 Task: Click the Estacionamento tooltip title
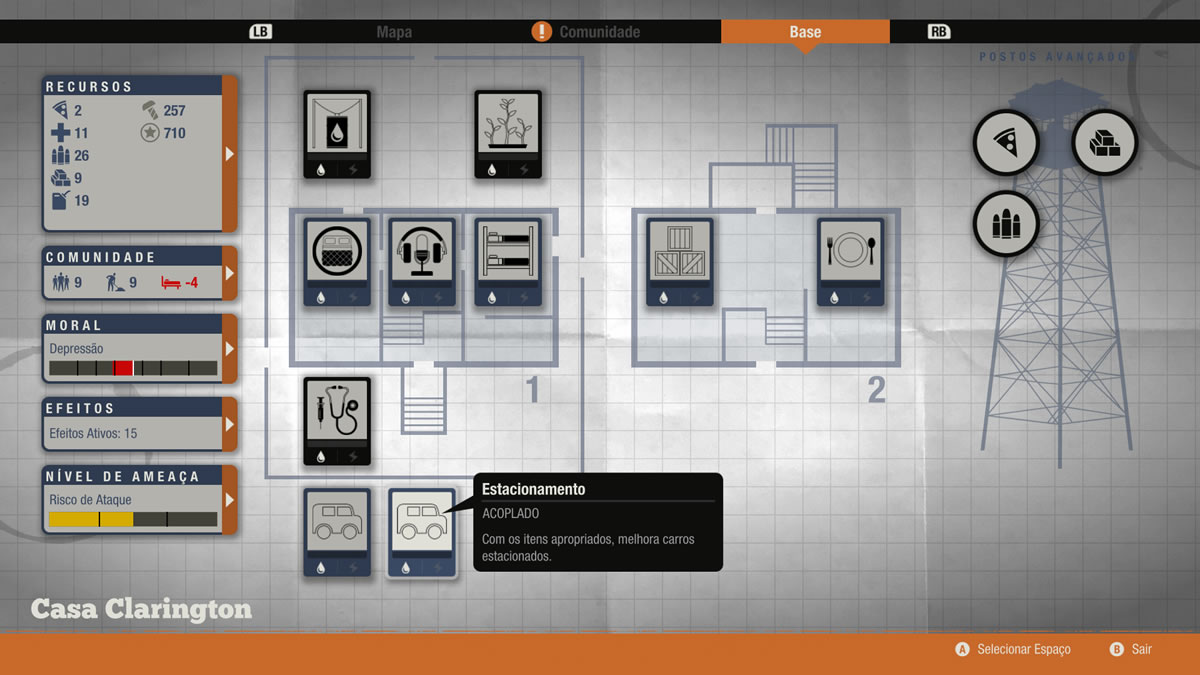(x=534, y=489)
